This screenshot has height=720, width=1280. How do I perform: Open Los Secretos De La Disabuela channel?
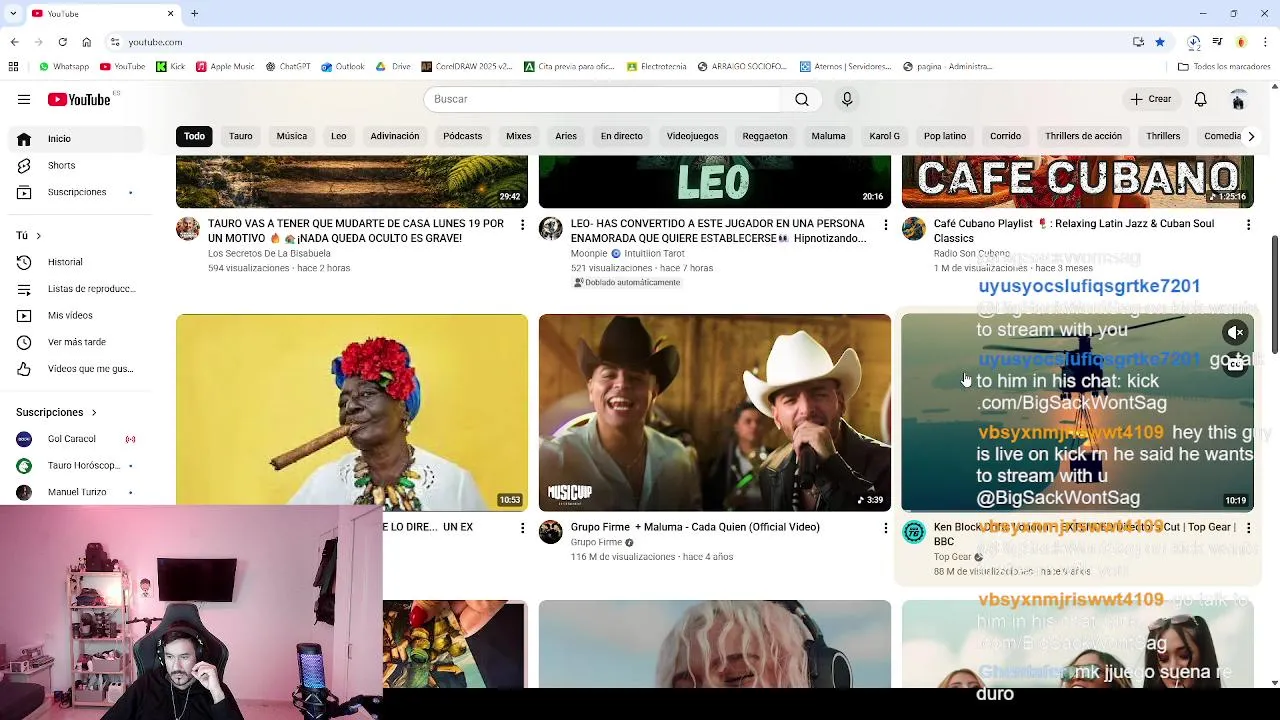pyautogui.click(x=269, y=254)
